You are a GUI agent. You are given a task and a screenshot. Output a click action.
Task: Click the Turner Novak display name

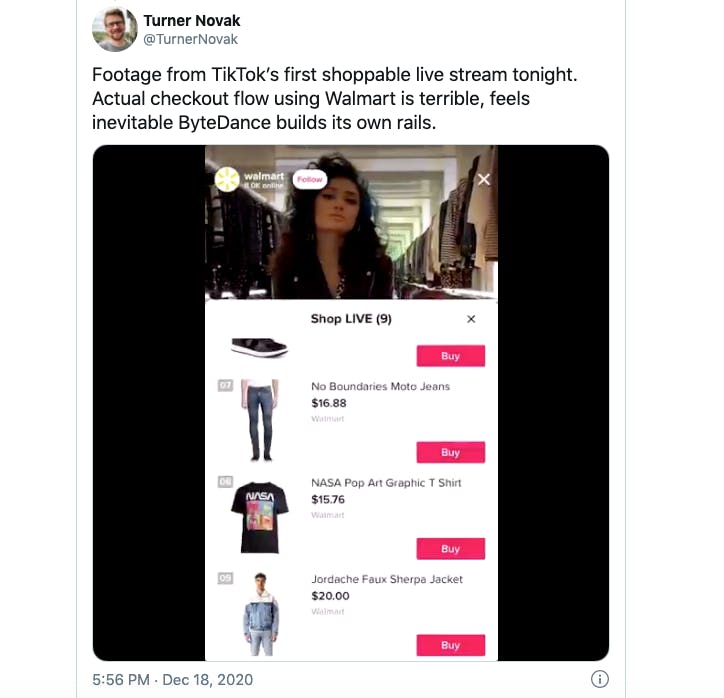point(192,21)
